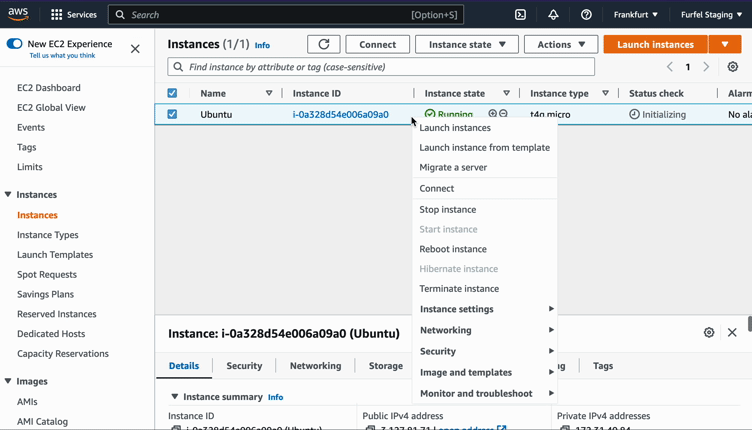Toggle the New EC2 Experience switch
752x430 pixels.
coord(14,44)
